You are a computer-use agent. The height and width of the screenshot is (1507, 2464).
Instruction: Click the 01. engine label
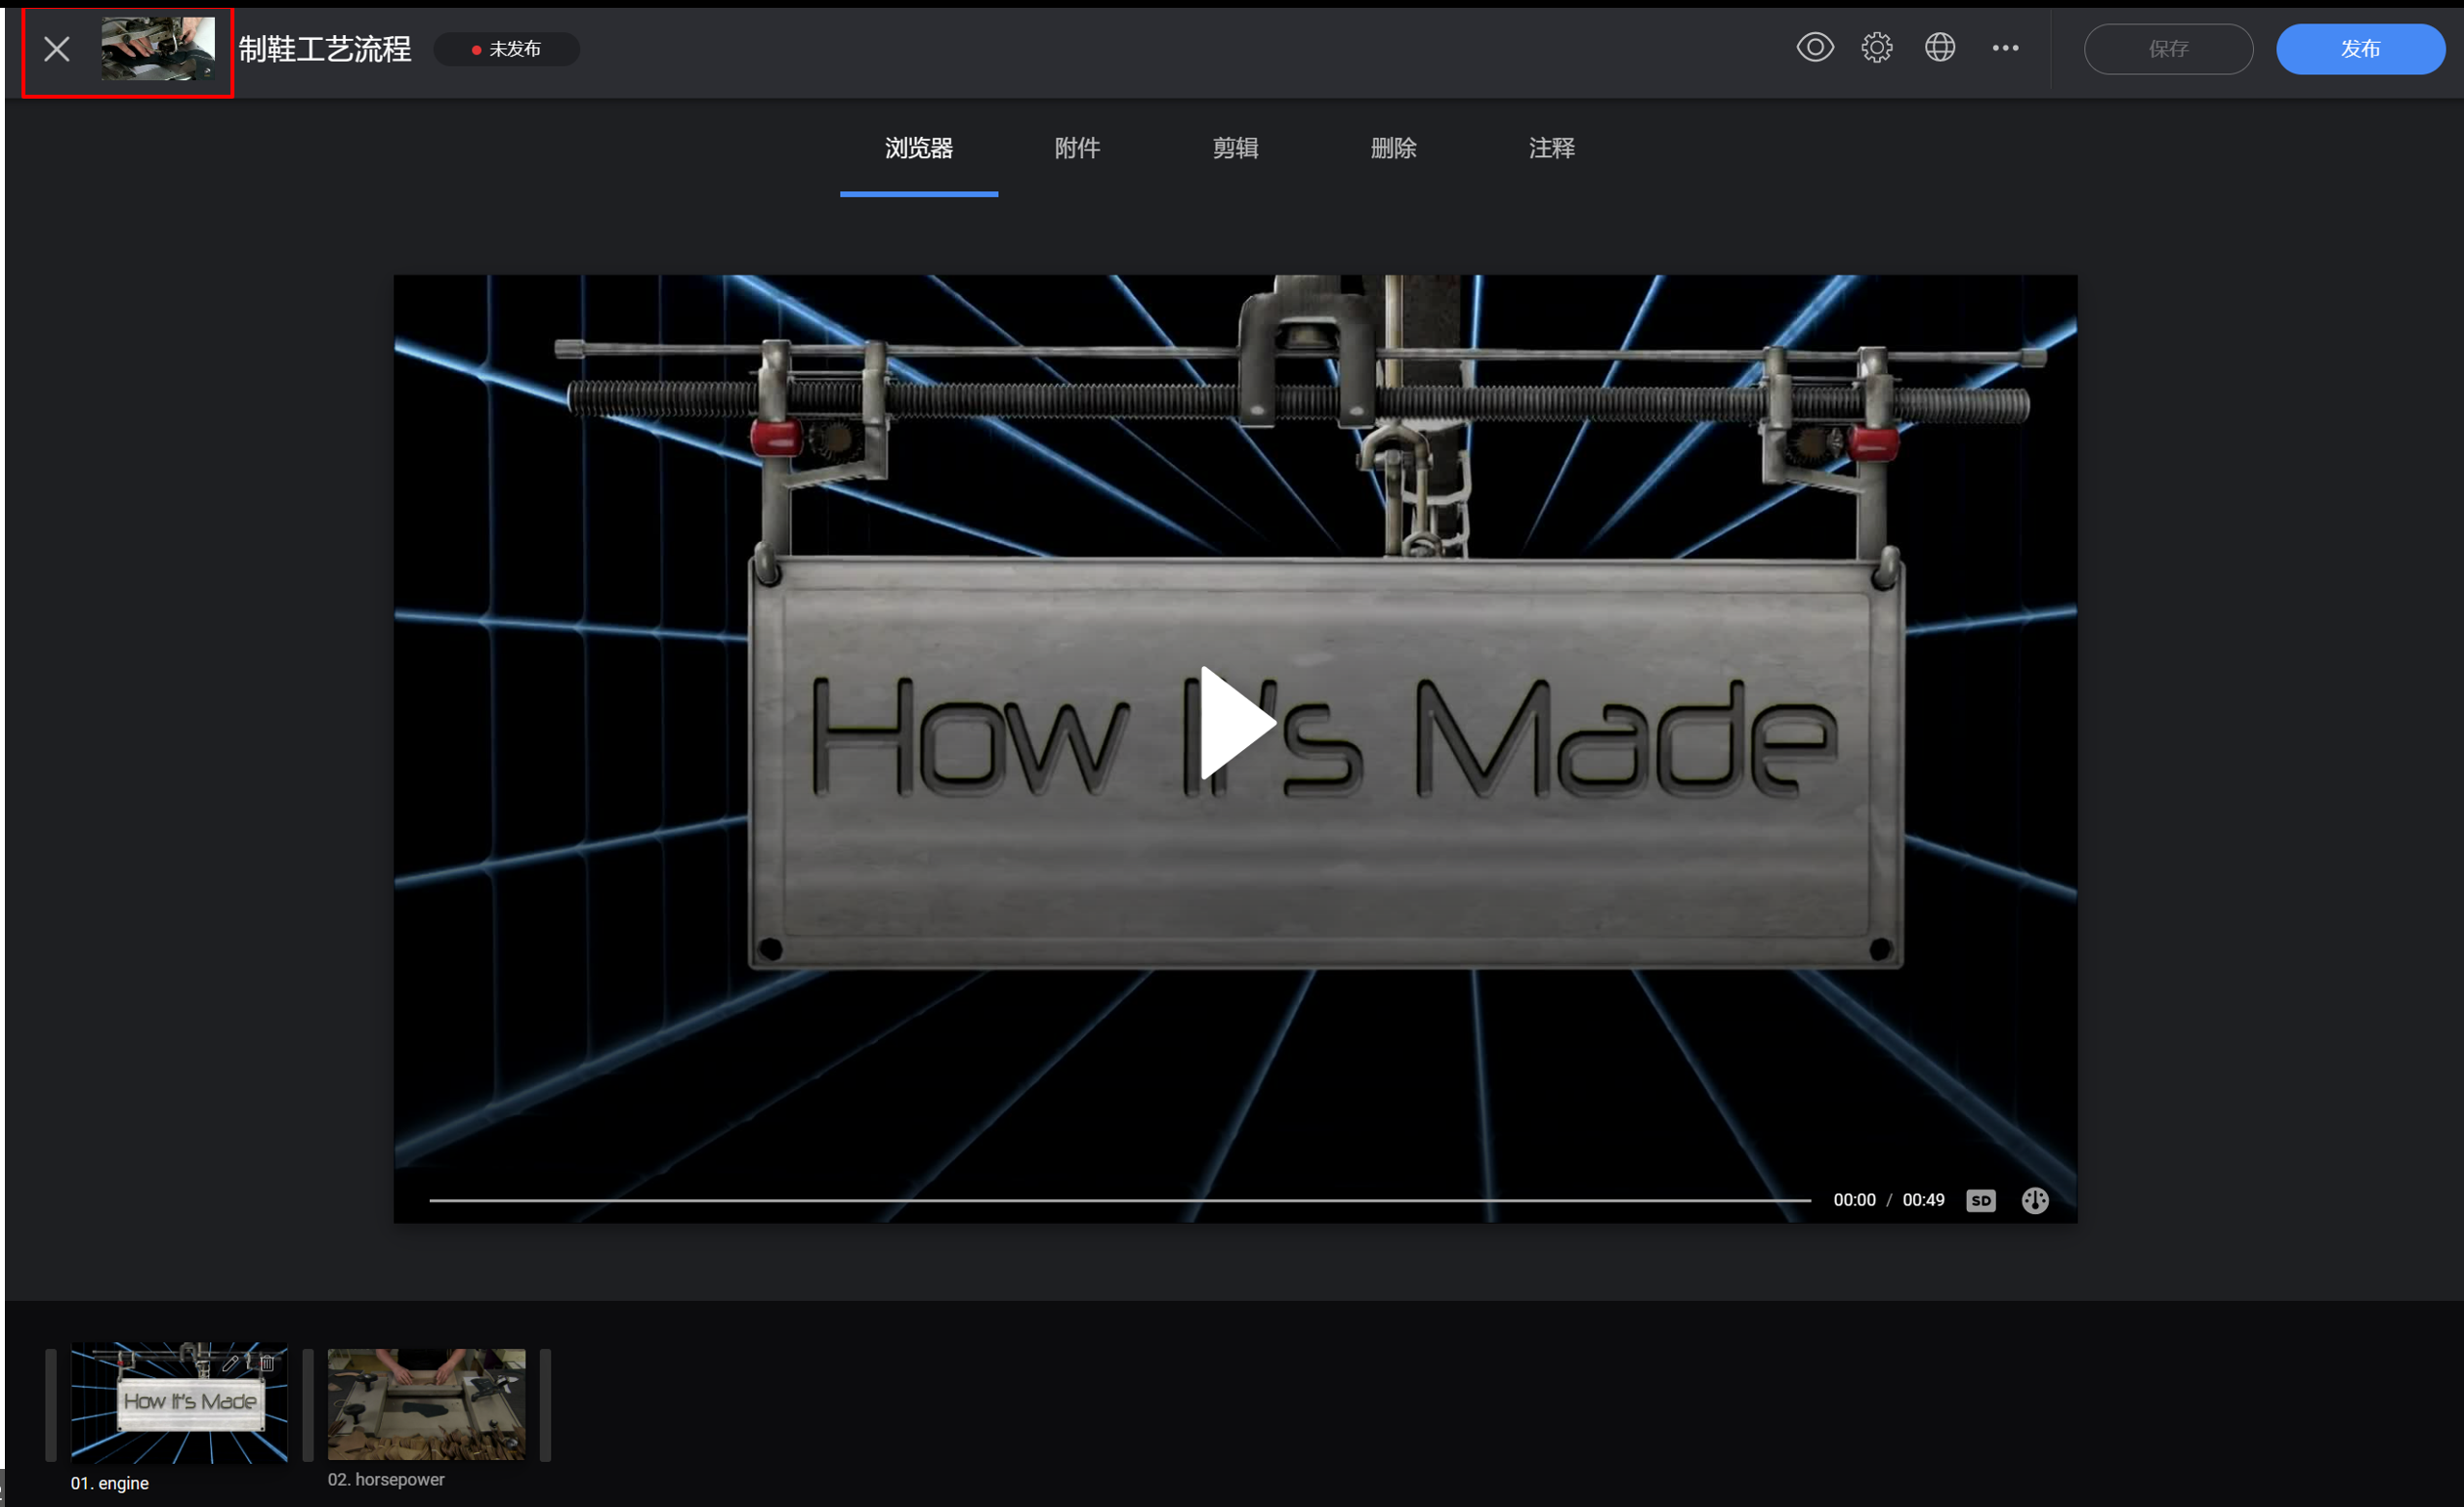click(110, 1482)
